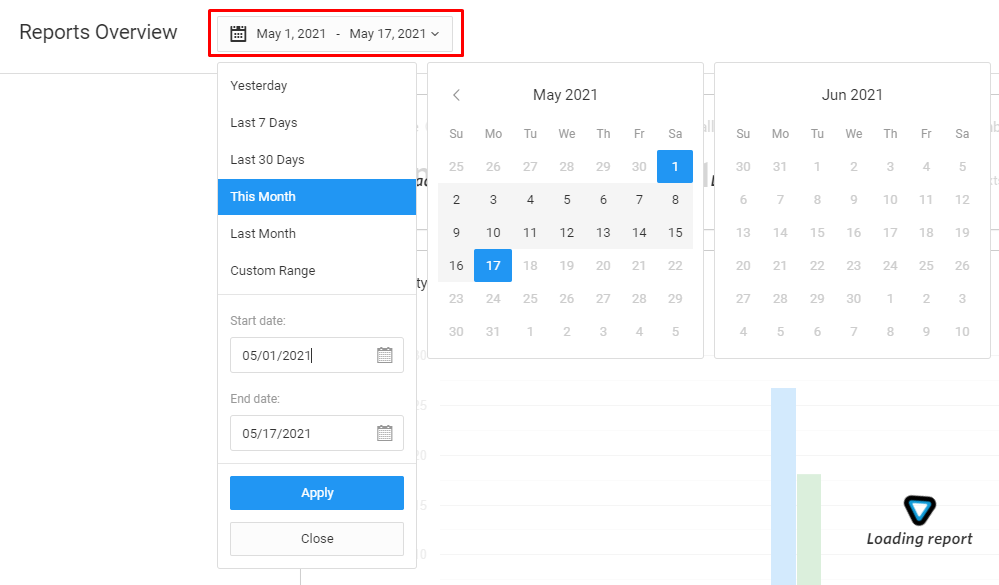Select This Month preset

pyautogui.click(x=263, y=197)
